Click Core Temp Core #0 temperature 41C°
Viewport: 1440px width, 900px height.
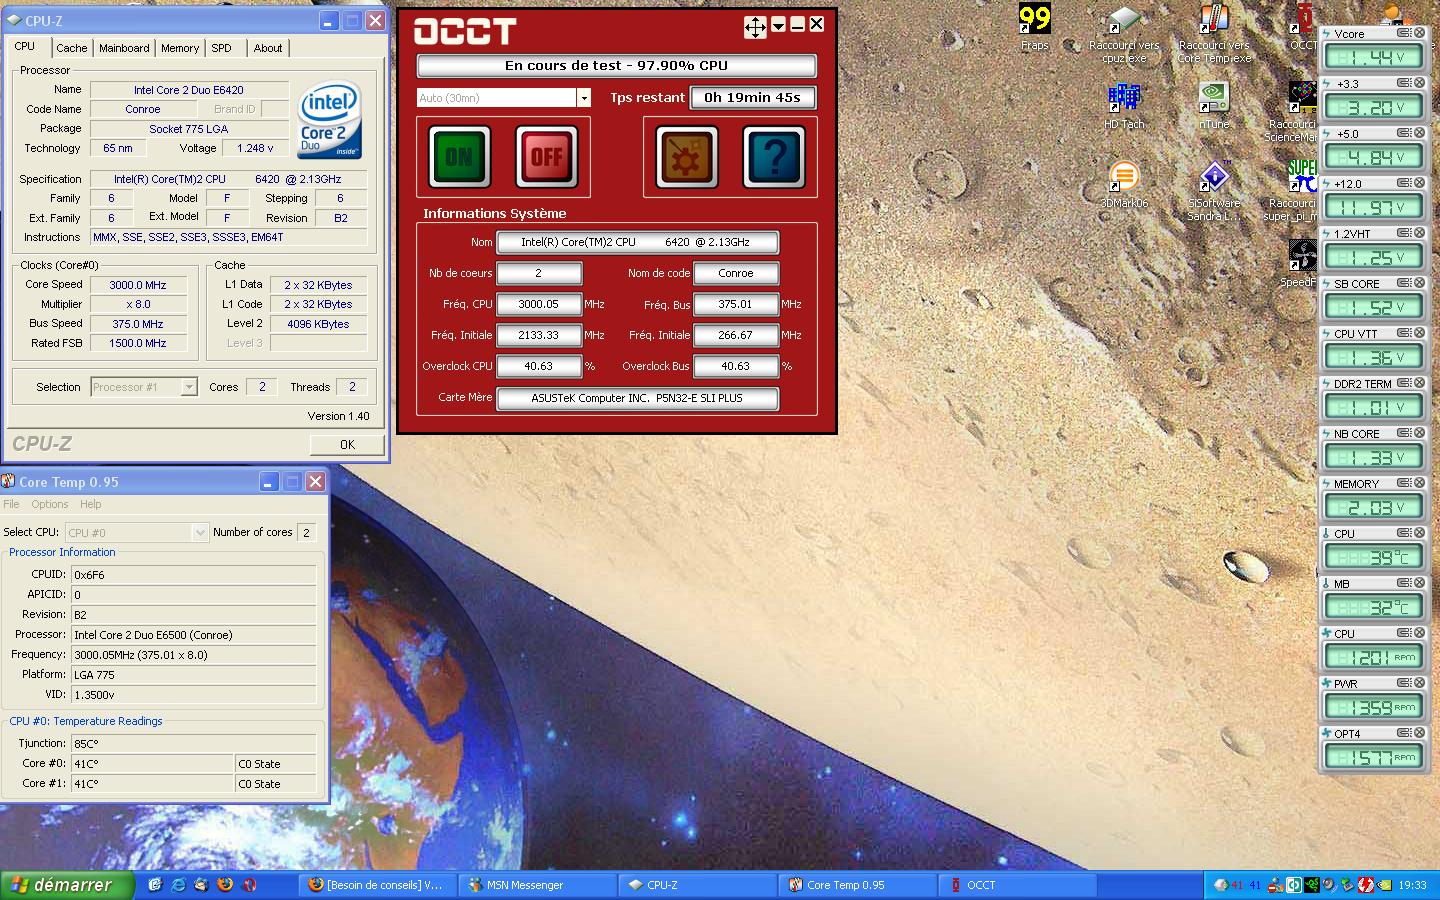click(152, 764)
